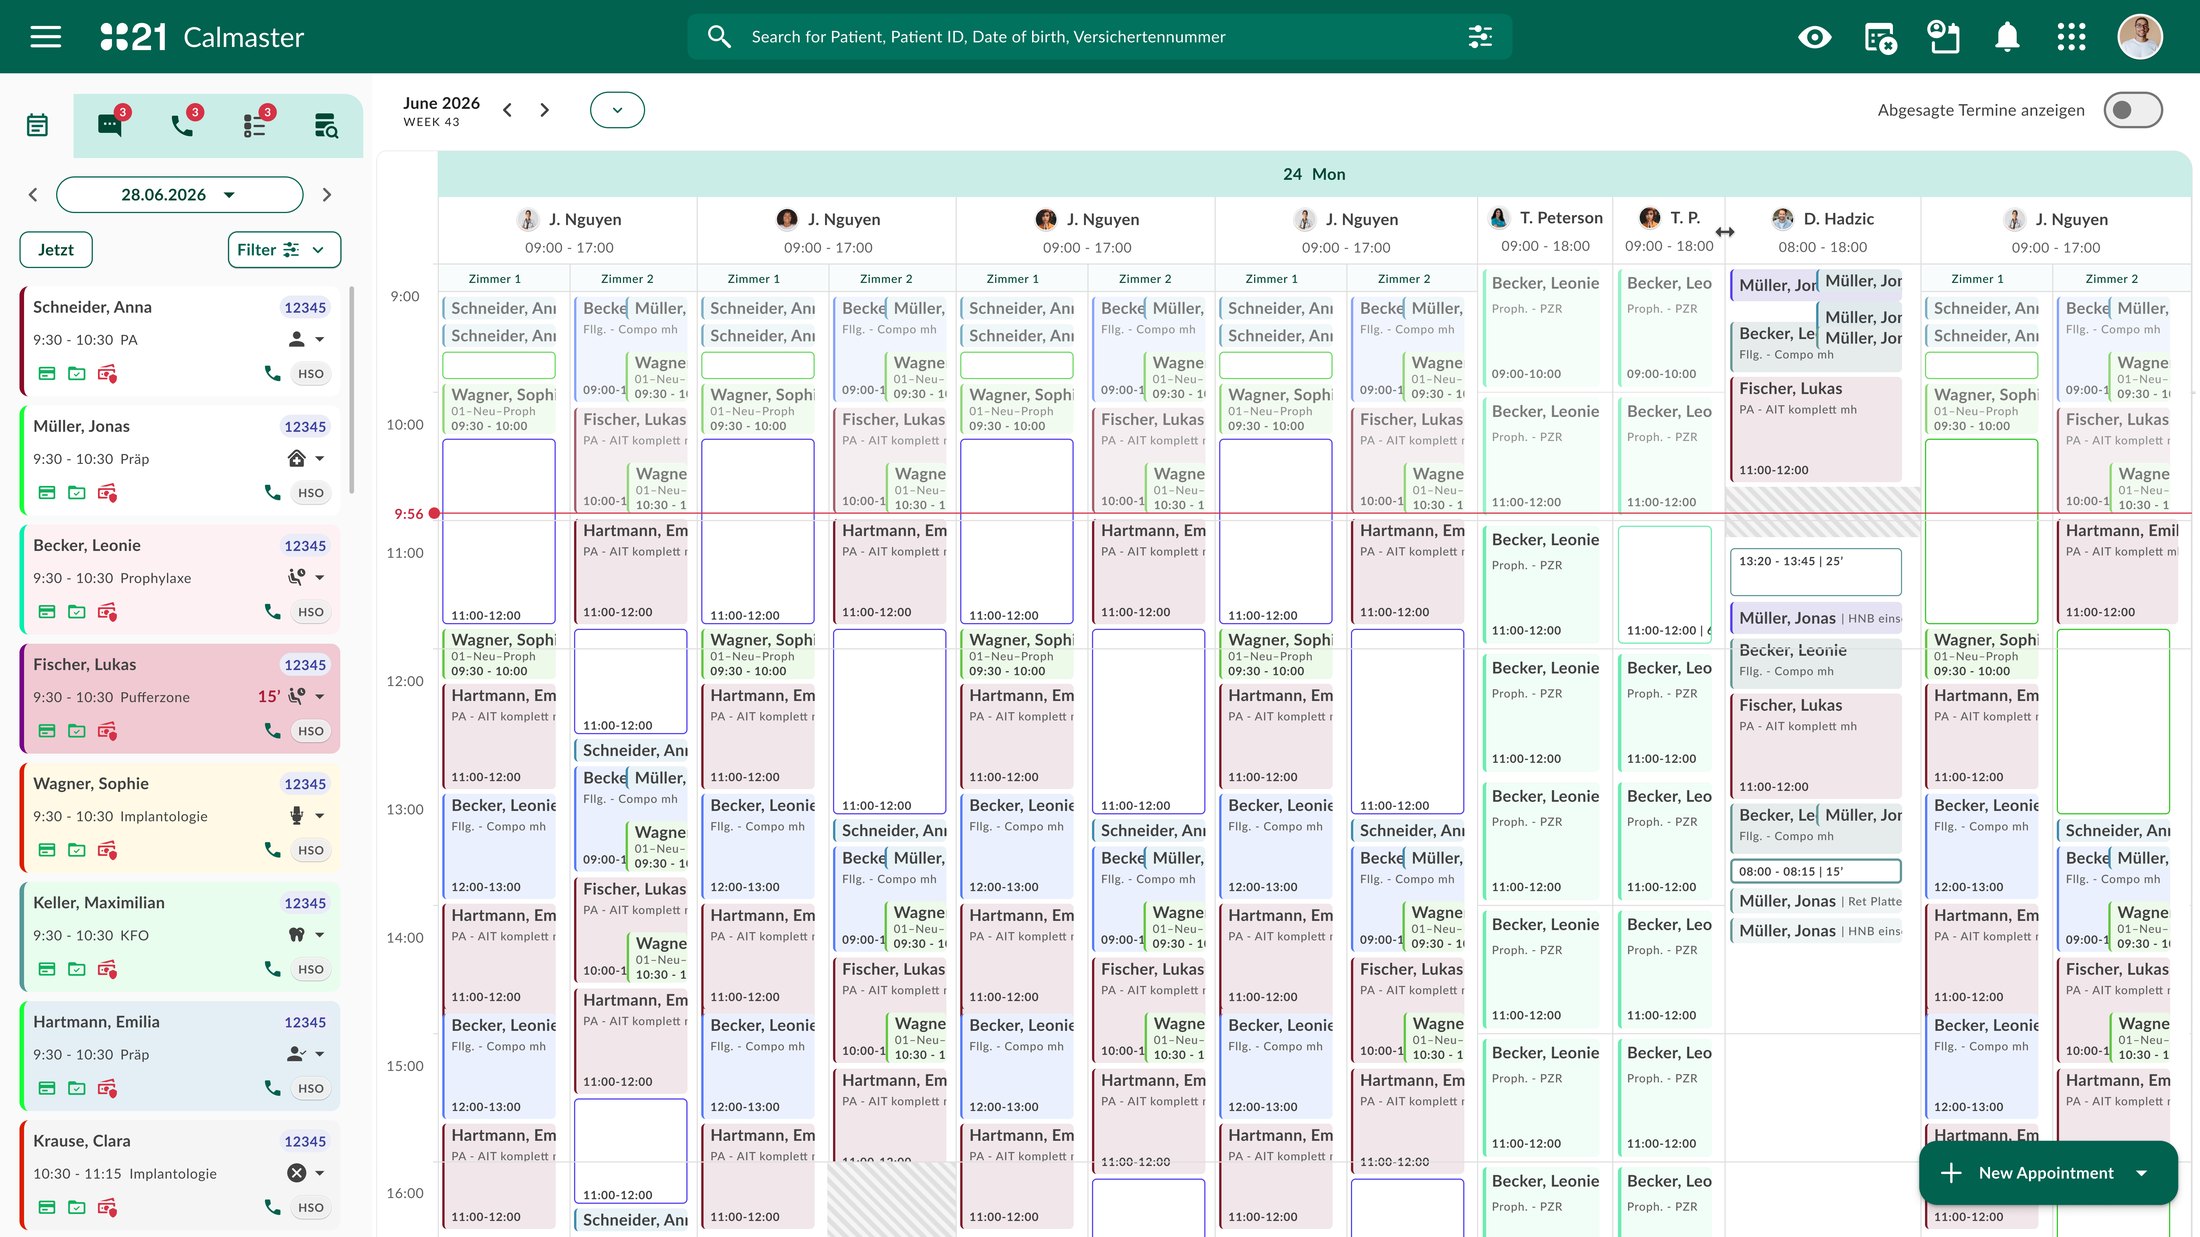Go to previous week in calendar
Viewport: 2200px width, 1237px height.
click(x=508, y=110)
